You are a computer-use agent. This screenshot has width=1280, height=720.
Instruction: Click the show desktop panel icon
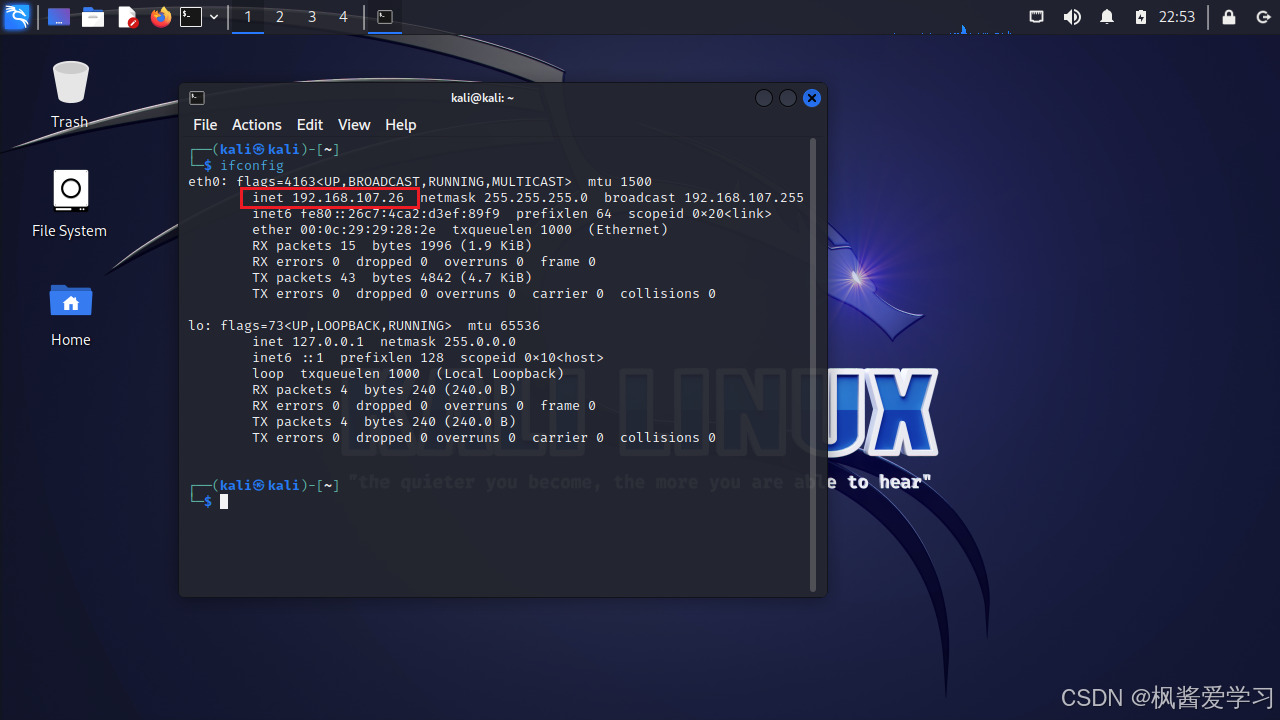(x=59, y=17)
